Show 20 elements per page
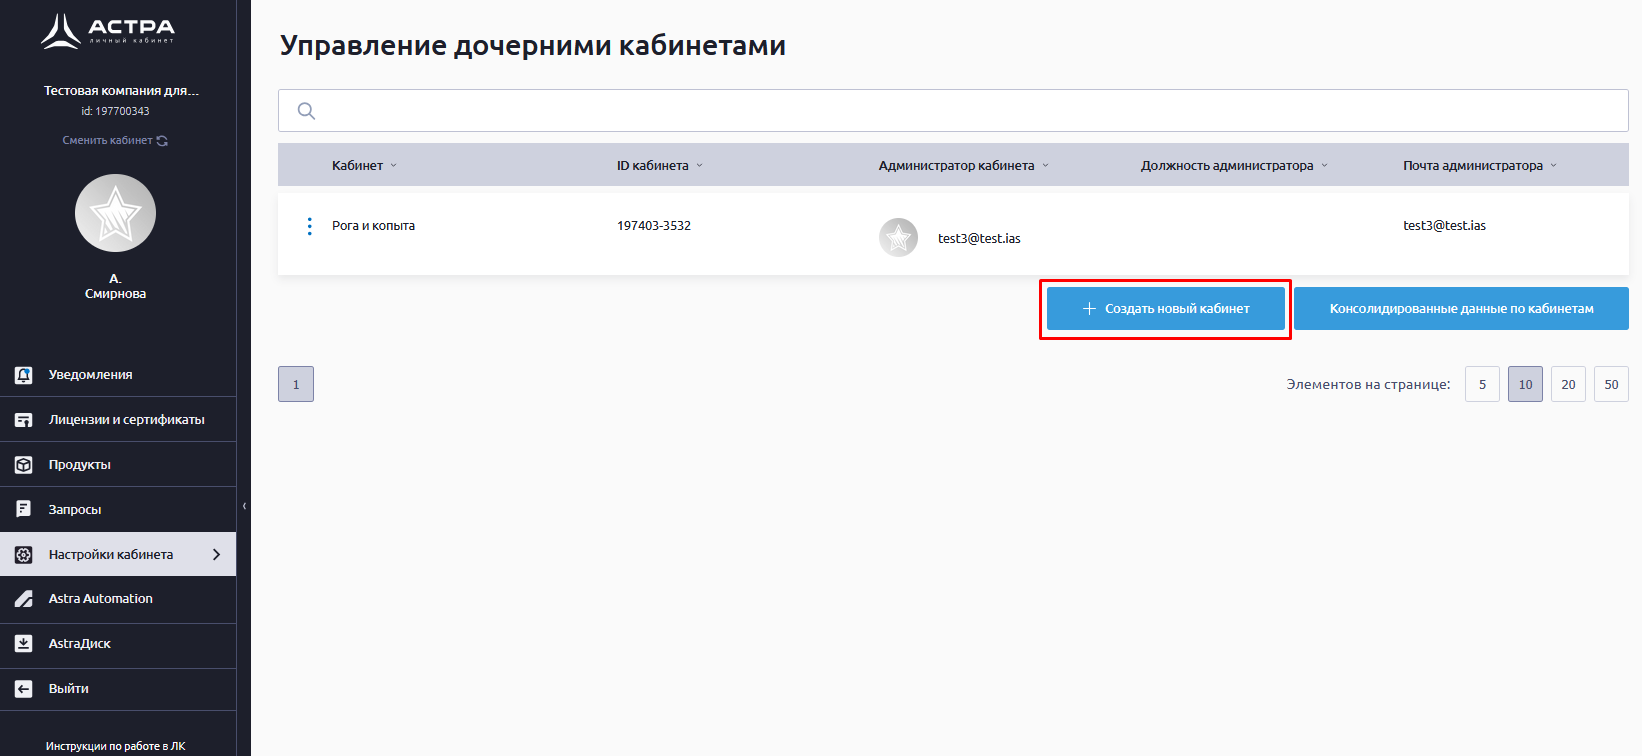 pos(1568,384)
